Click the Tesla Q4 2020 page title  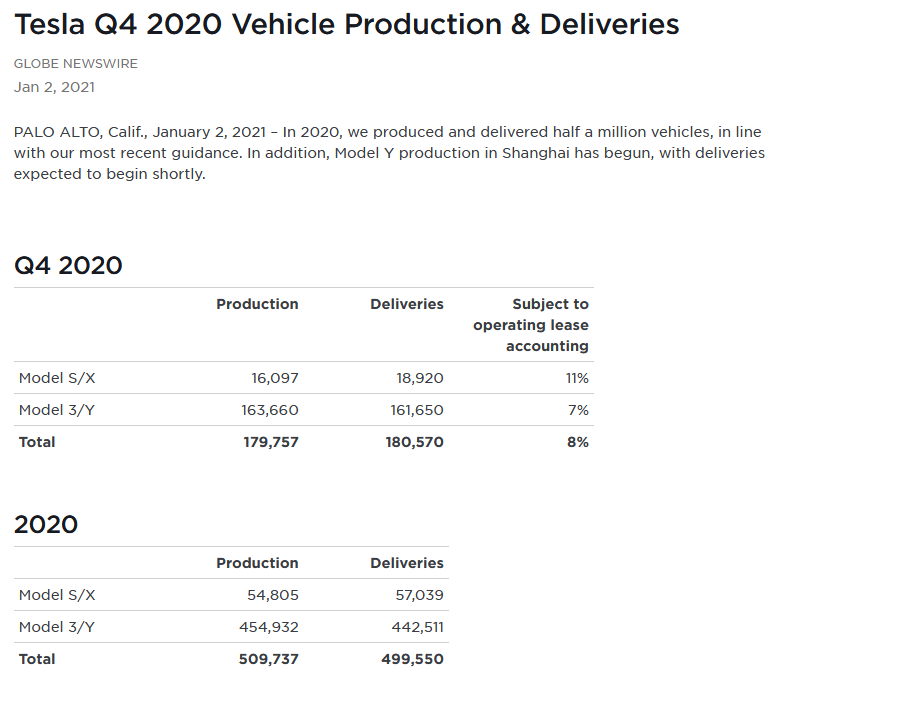pyautogui.click(x=346, y=25)
